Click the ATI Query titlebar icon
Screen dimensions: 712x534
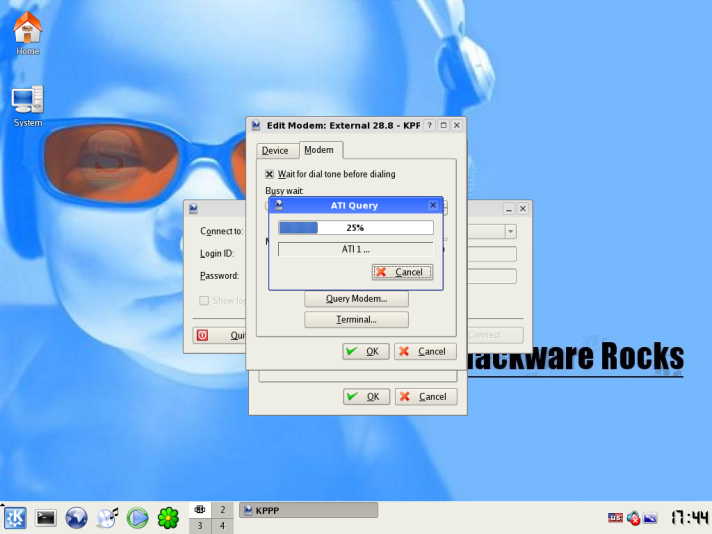coord(278,205)
